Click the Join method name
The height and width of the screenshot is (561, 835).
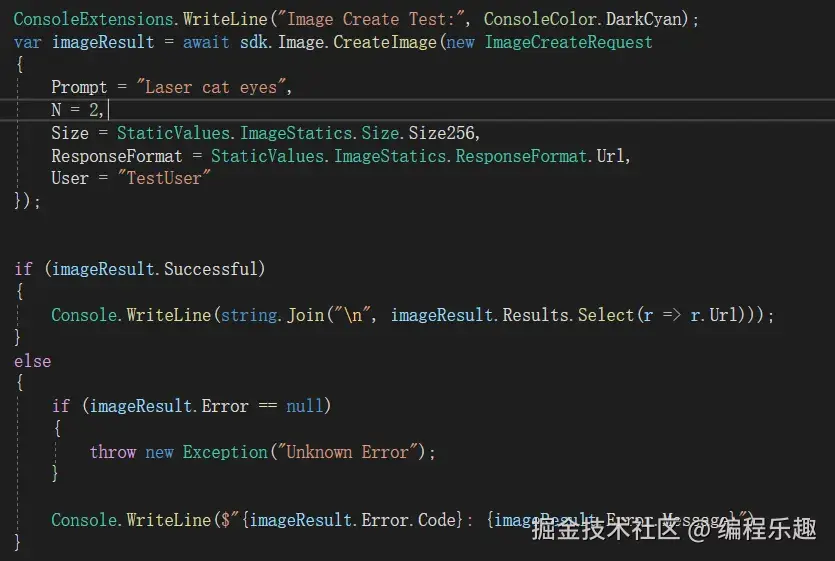[x=306, y=315]
